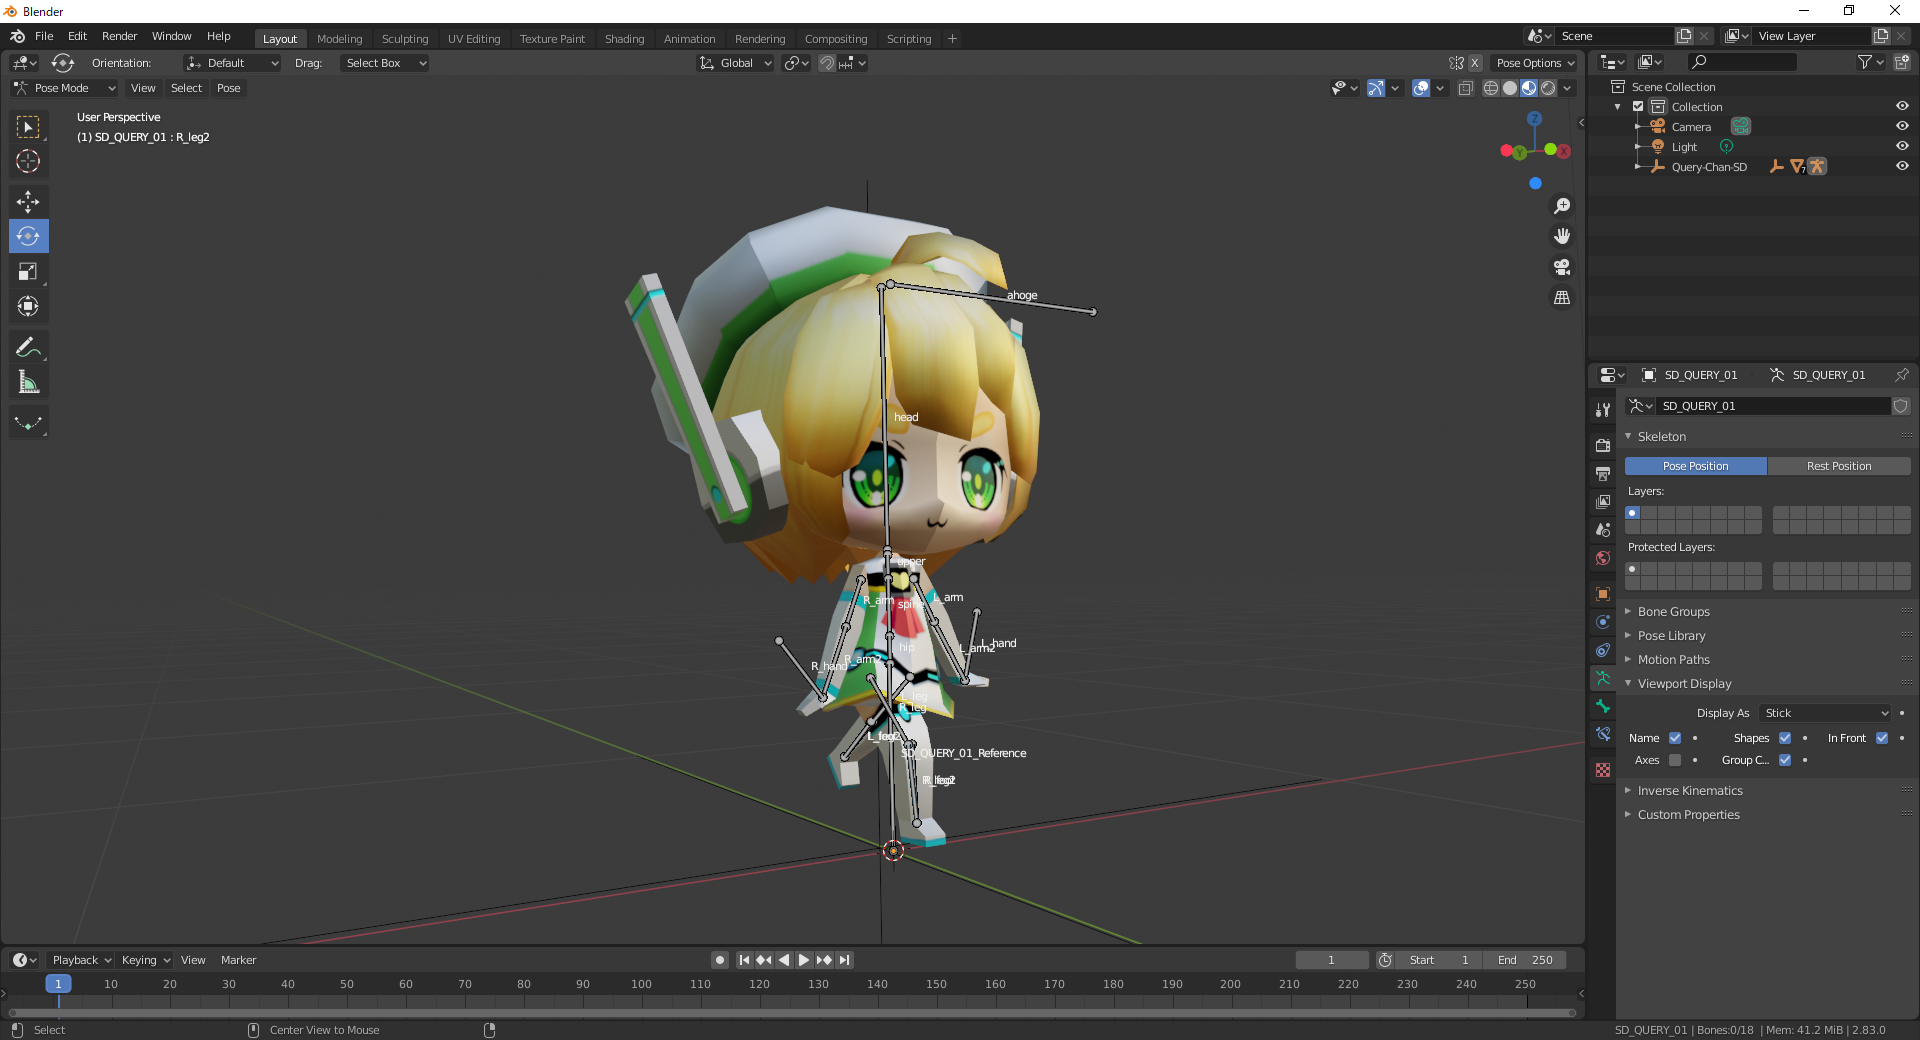The height and width of the screenshot is (1040, 1920).
Task: Hide Query-Chan-SD object in viewport
Action: point(1902,166)
